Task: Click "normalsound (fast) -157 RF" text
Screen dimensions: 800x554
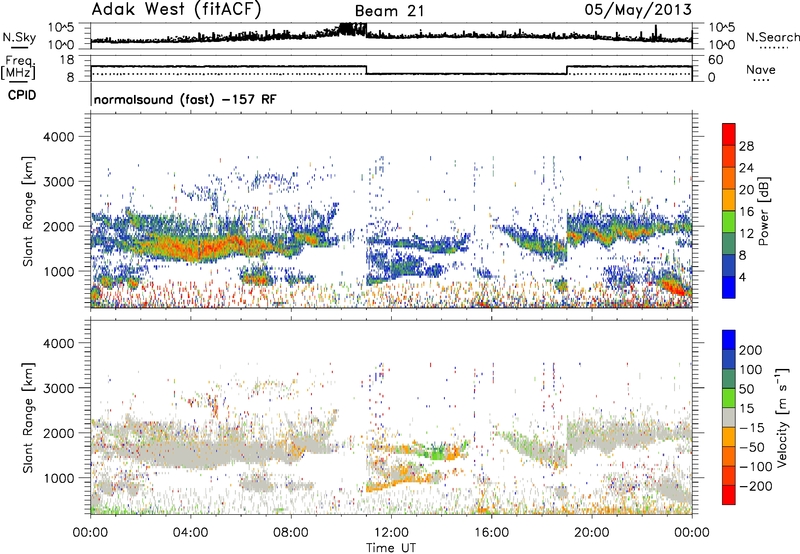Action: pyautogui.click(x=185, y=99)
